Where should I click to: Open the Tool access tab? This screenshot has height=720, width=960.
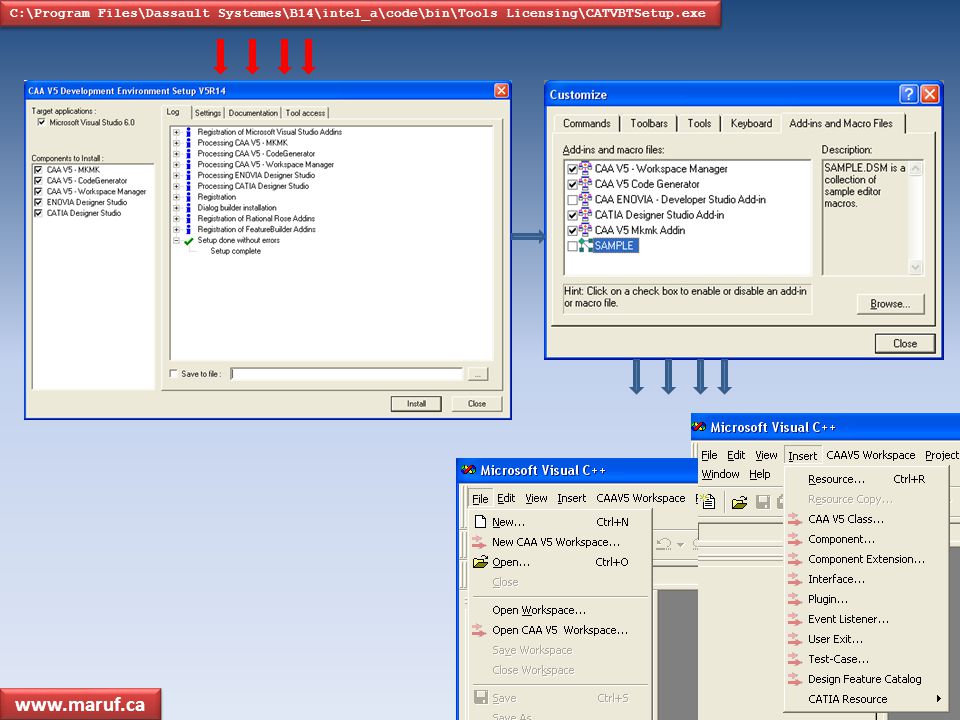tap(305, 113)
